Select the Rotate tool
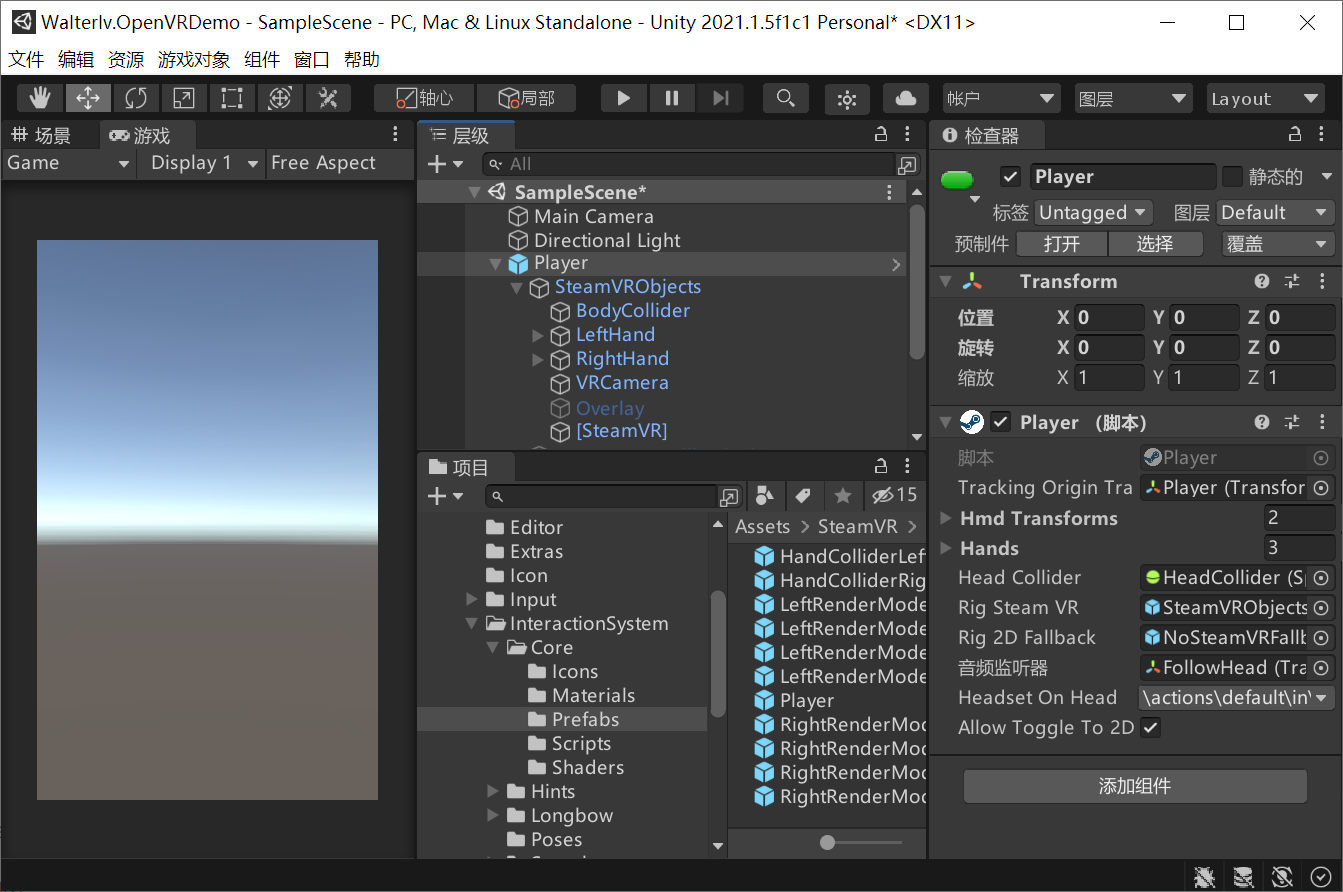The height and width of the screenshot is (892, 1343). pyautogui.click(x=136, y=98)
